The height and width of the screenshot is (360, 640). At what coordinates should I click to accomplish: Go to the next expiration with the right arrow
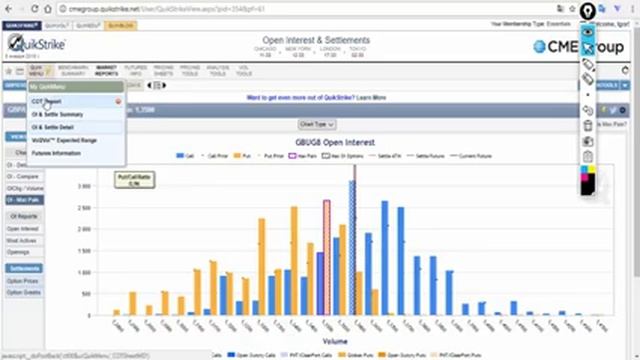pyautogui.click(x=164, y=85)
